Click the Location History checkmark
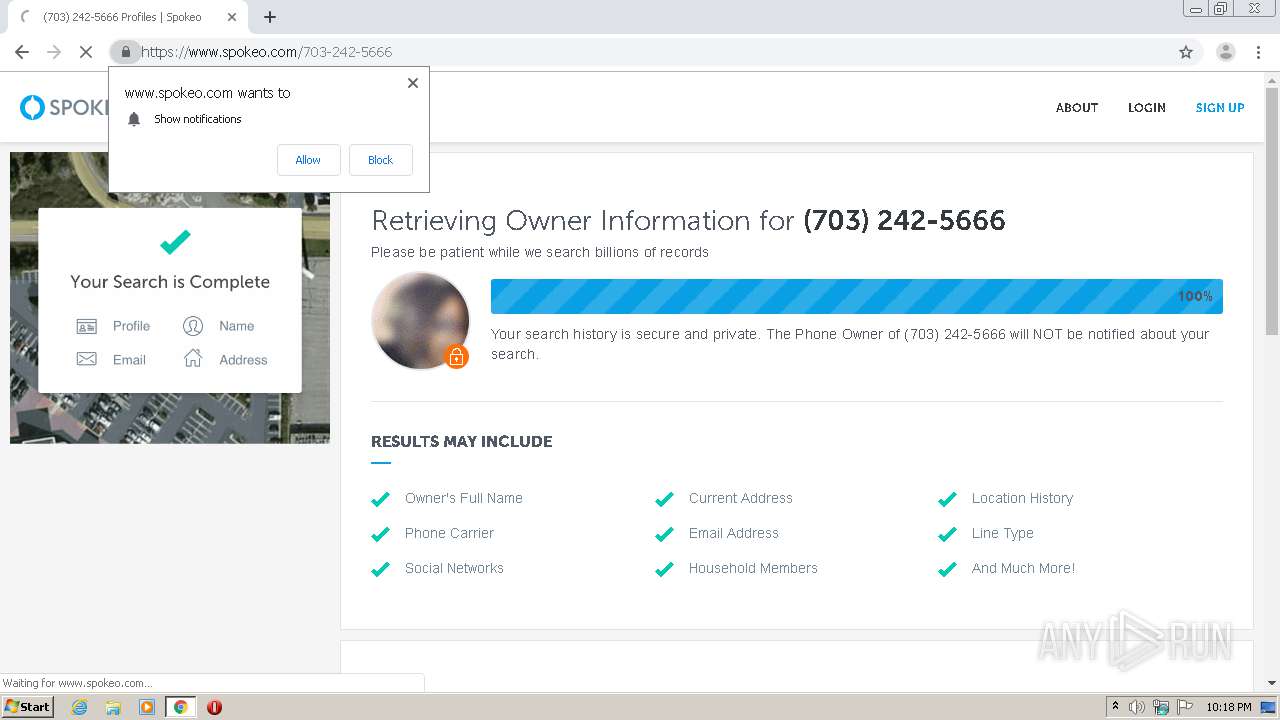This screenshot has height=720, width=1280. pos(947,499)
